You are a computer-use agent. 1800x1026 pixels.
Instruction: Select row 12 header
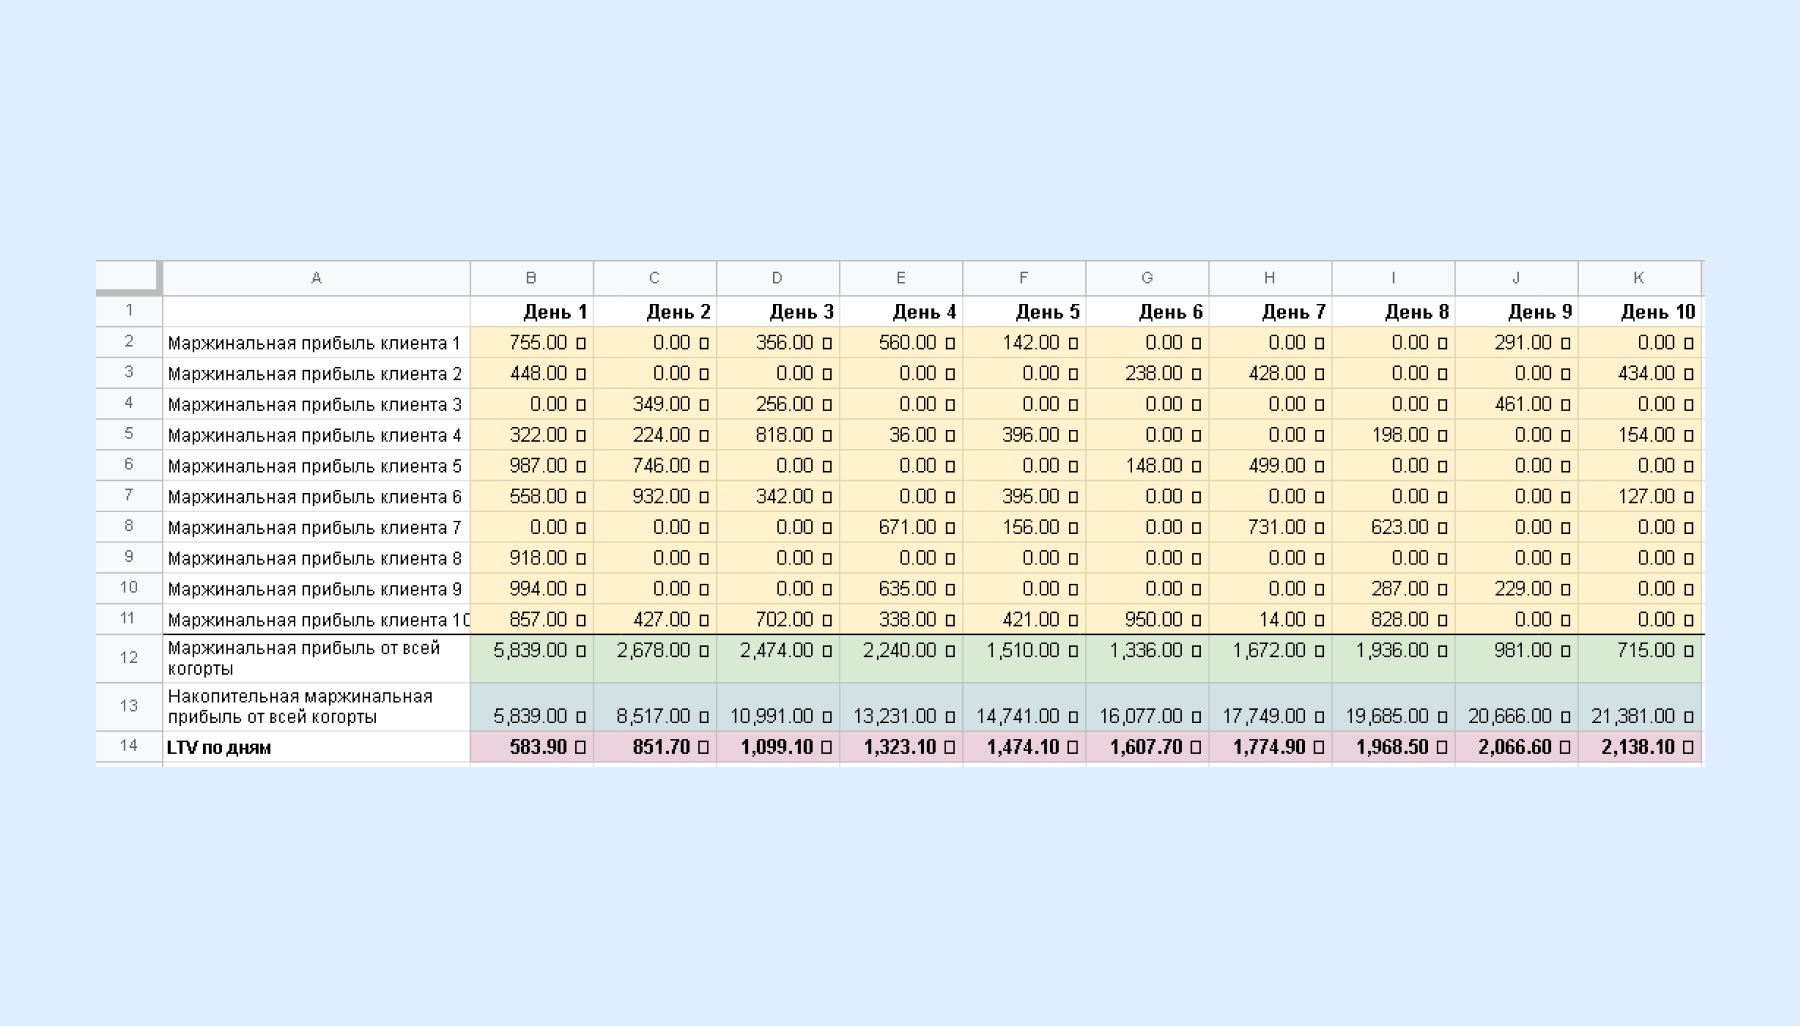coord(129,658)
